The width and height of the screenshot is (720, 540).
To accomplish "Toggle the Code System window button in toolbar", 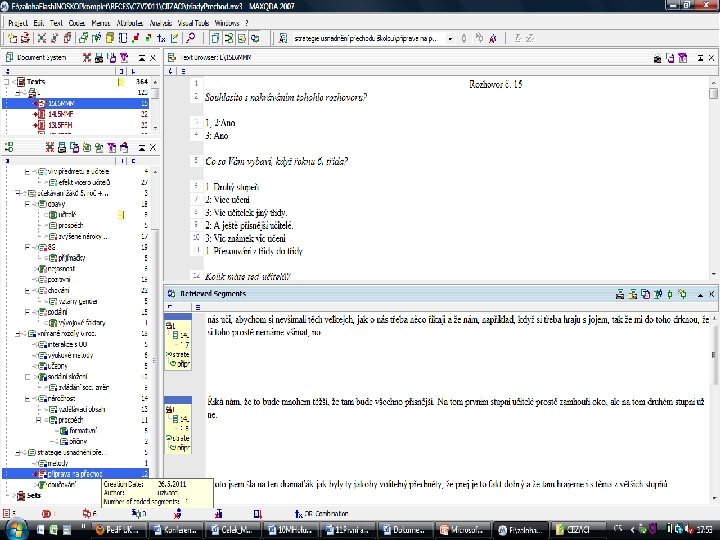I will [x=228, y=38].
